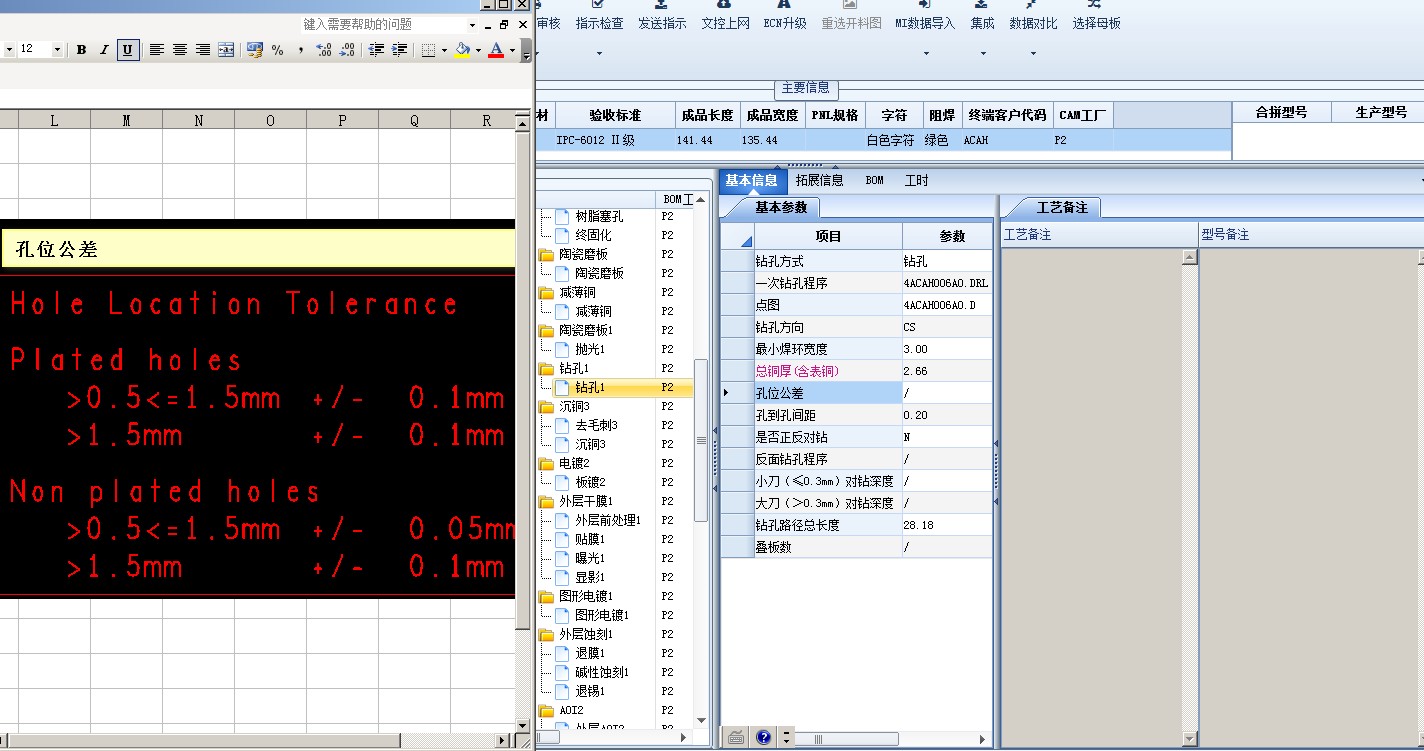Screen dimensions: 1424x751
Task: Select 外层干膜1 folder in tree
Action: pyautogui.click(x=586, y=501)
